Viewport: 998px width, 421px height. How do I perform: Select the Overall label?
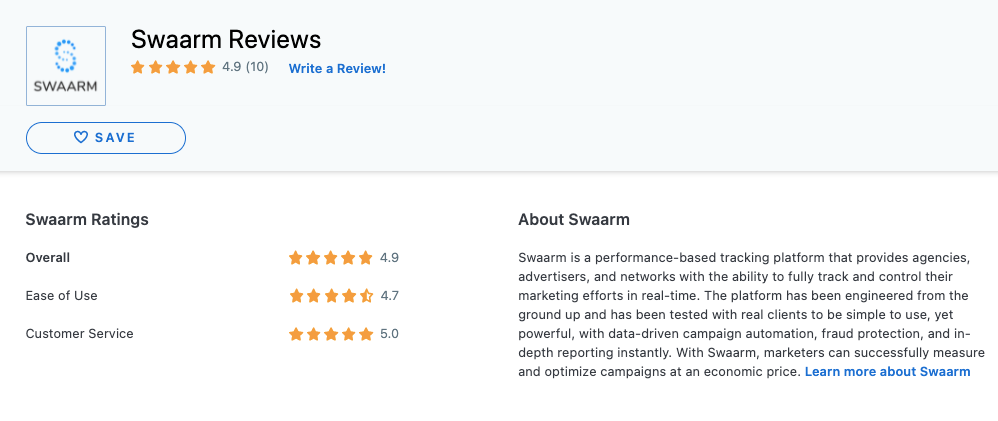(x=48, y=258)
